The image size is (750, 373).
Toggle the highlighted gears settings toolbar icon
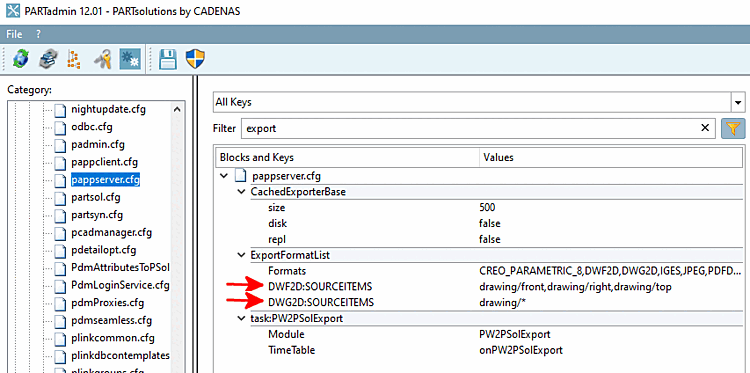tap(130, 59)
